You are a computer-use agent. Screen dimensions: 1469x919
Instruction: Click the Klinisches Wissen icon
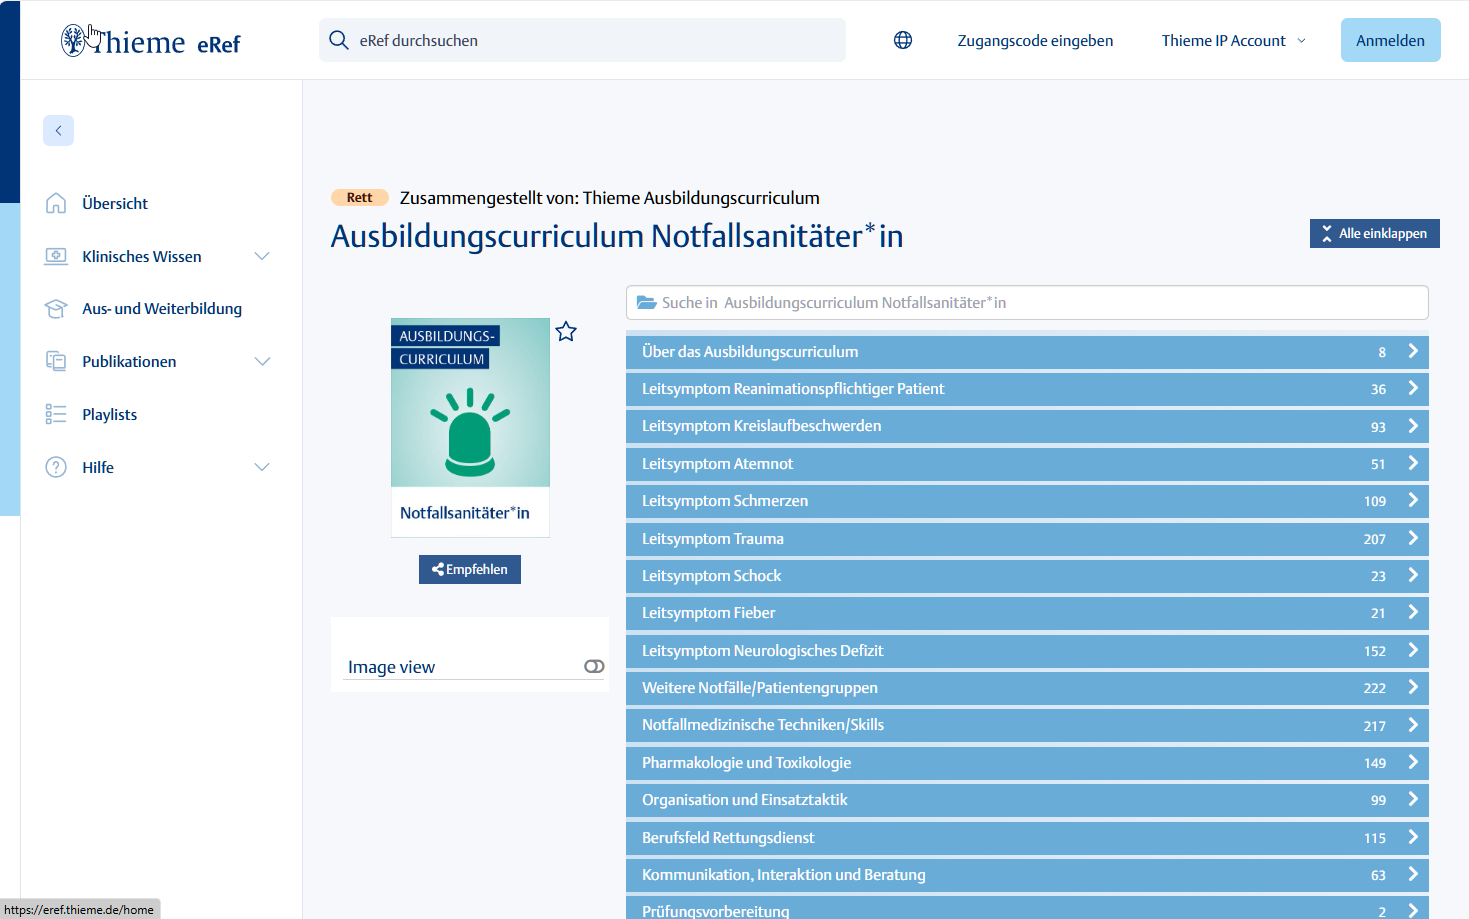click(x=56, y=256)
